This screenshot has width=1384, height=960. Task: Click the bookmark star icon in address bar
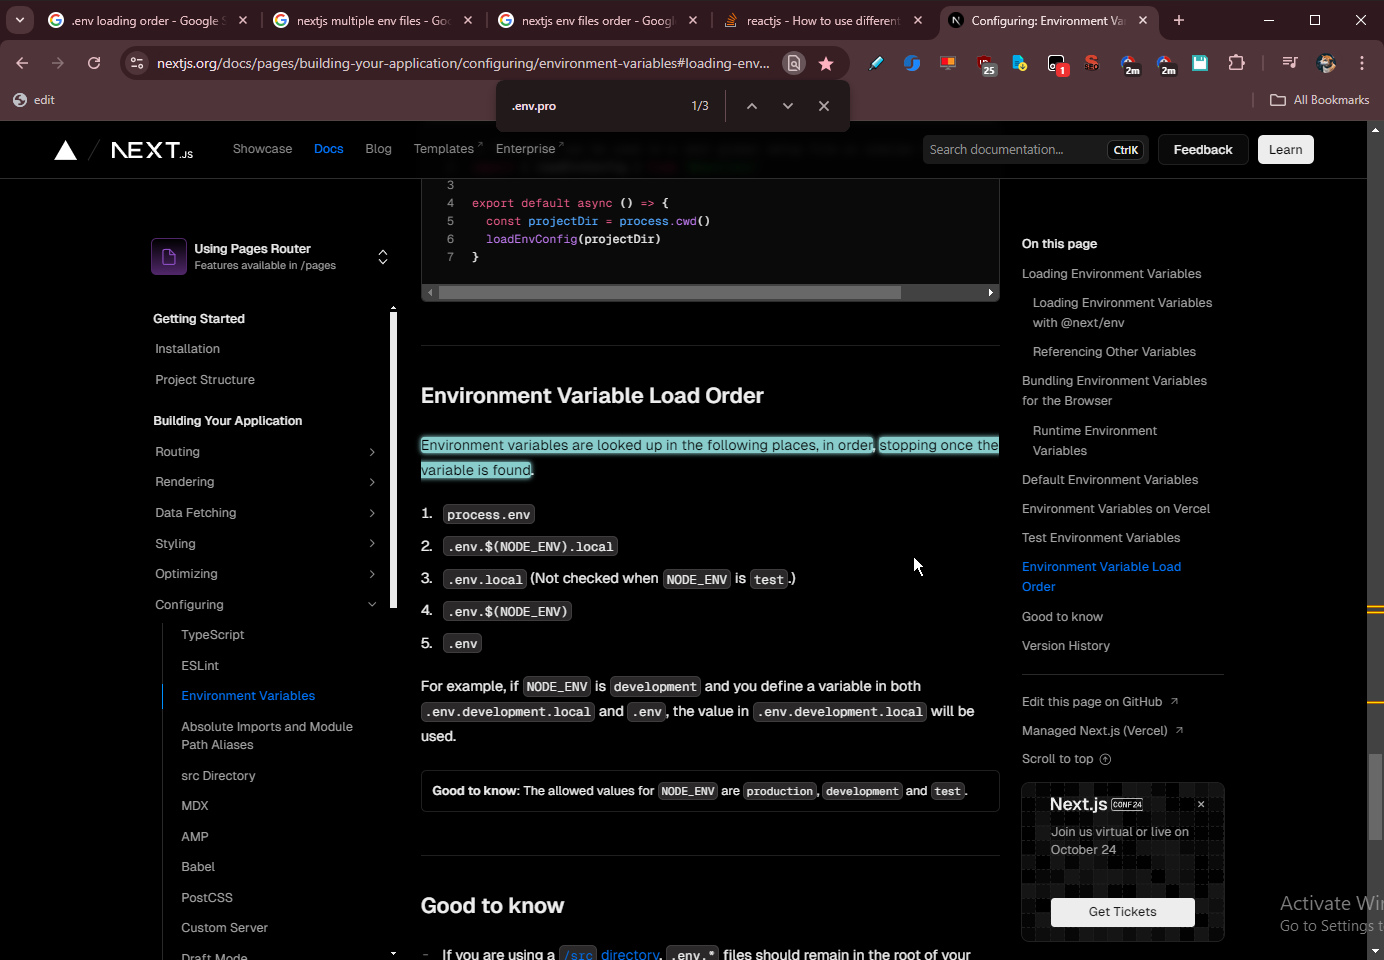pos(826,63)
